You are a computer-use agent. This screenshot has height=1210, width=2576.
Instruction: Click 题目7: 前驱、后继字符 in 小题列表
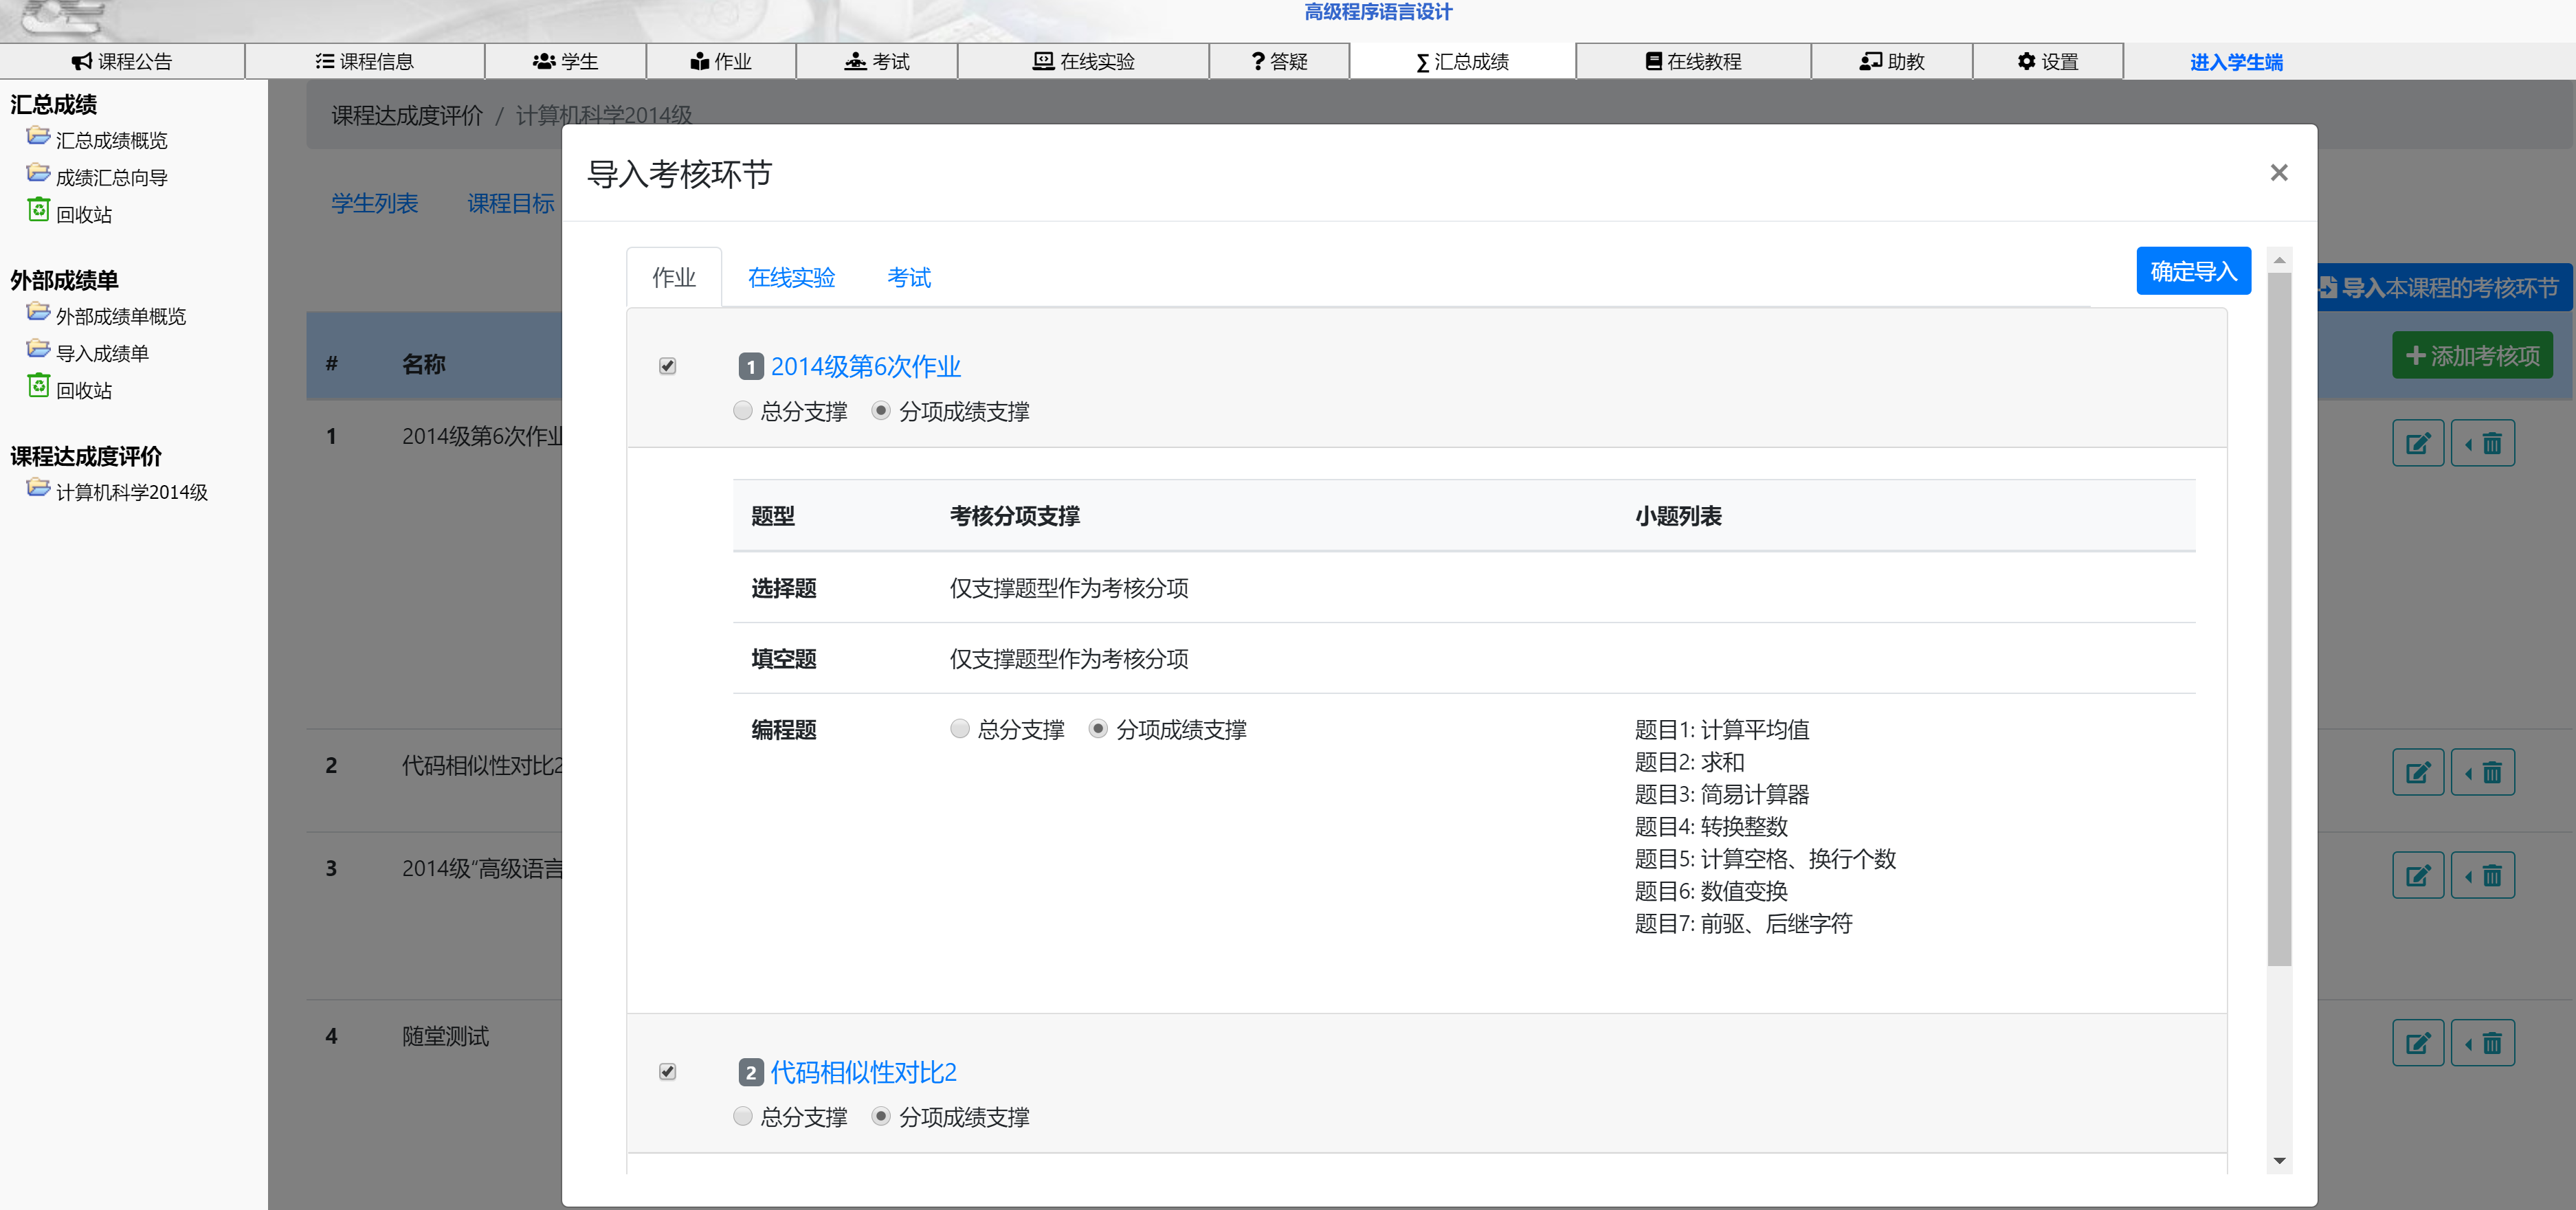[1743, 923]
